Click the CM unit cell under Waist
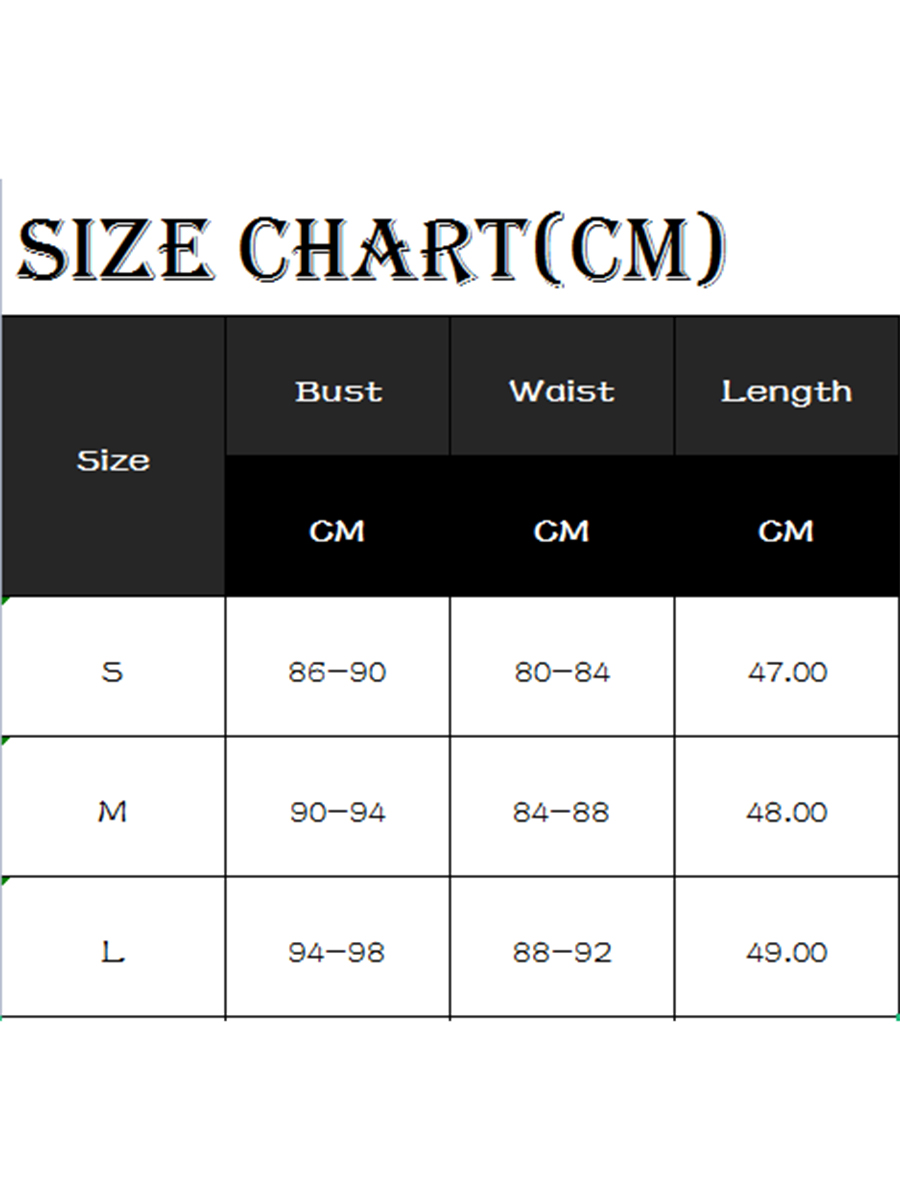Image resolution: width=900 pixels, height=1200 pixels. pos(562,531)
